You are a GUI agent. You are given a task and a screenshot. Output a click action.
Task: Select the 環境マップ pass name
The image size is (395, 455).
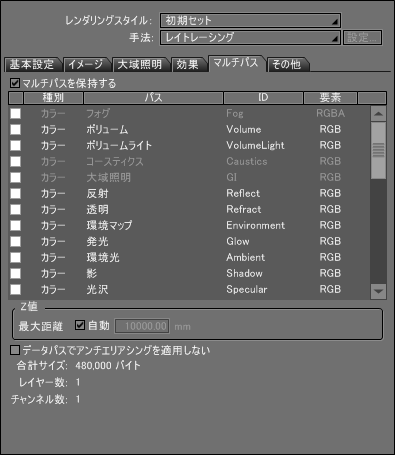pos(109,225)
